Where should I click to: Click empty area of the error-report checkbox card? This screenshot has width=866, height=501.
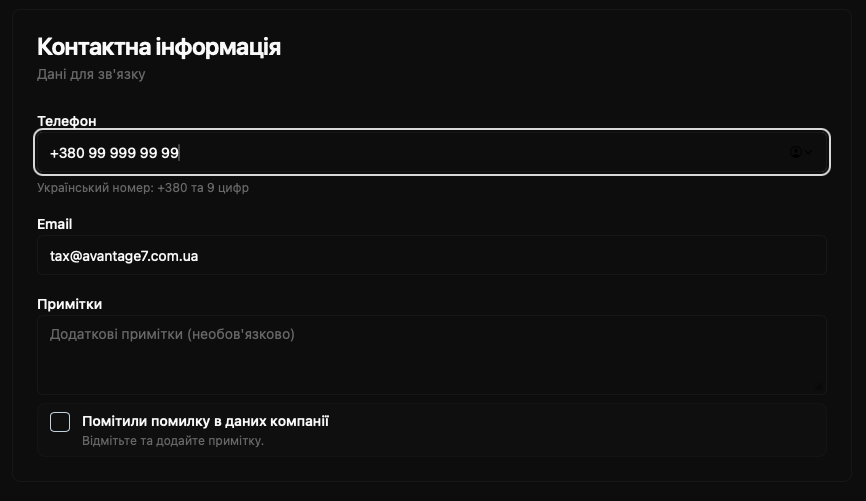click(x=600, y=430)
